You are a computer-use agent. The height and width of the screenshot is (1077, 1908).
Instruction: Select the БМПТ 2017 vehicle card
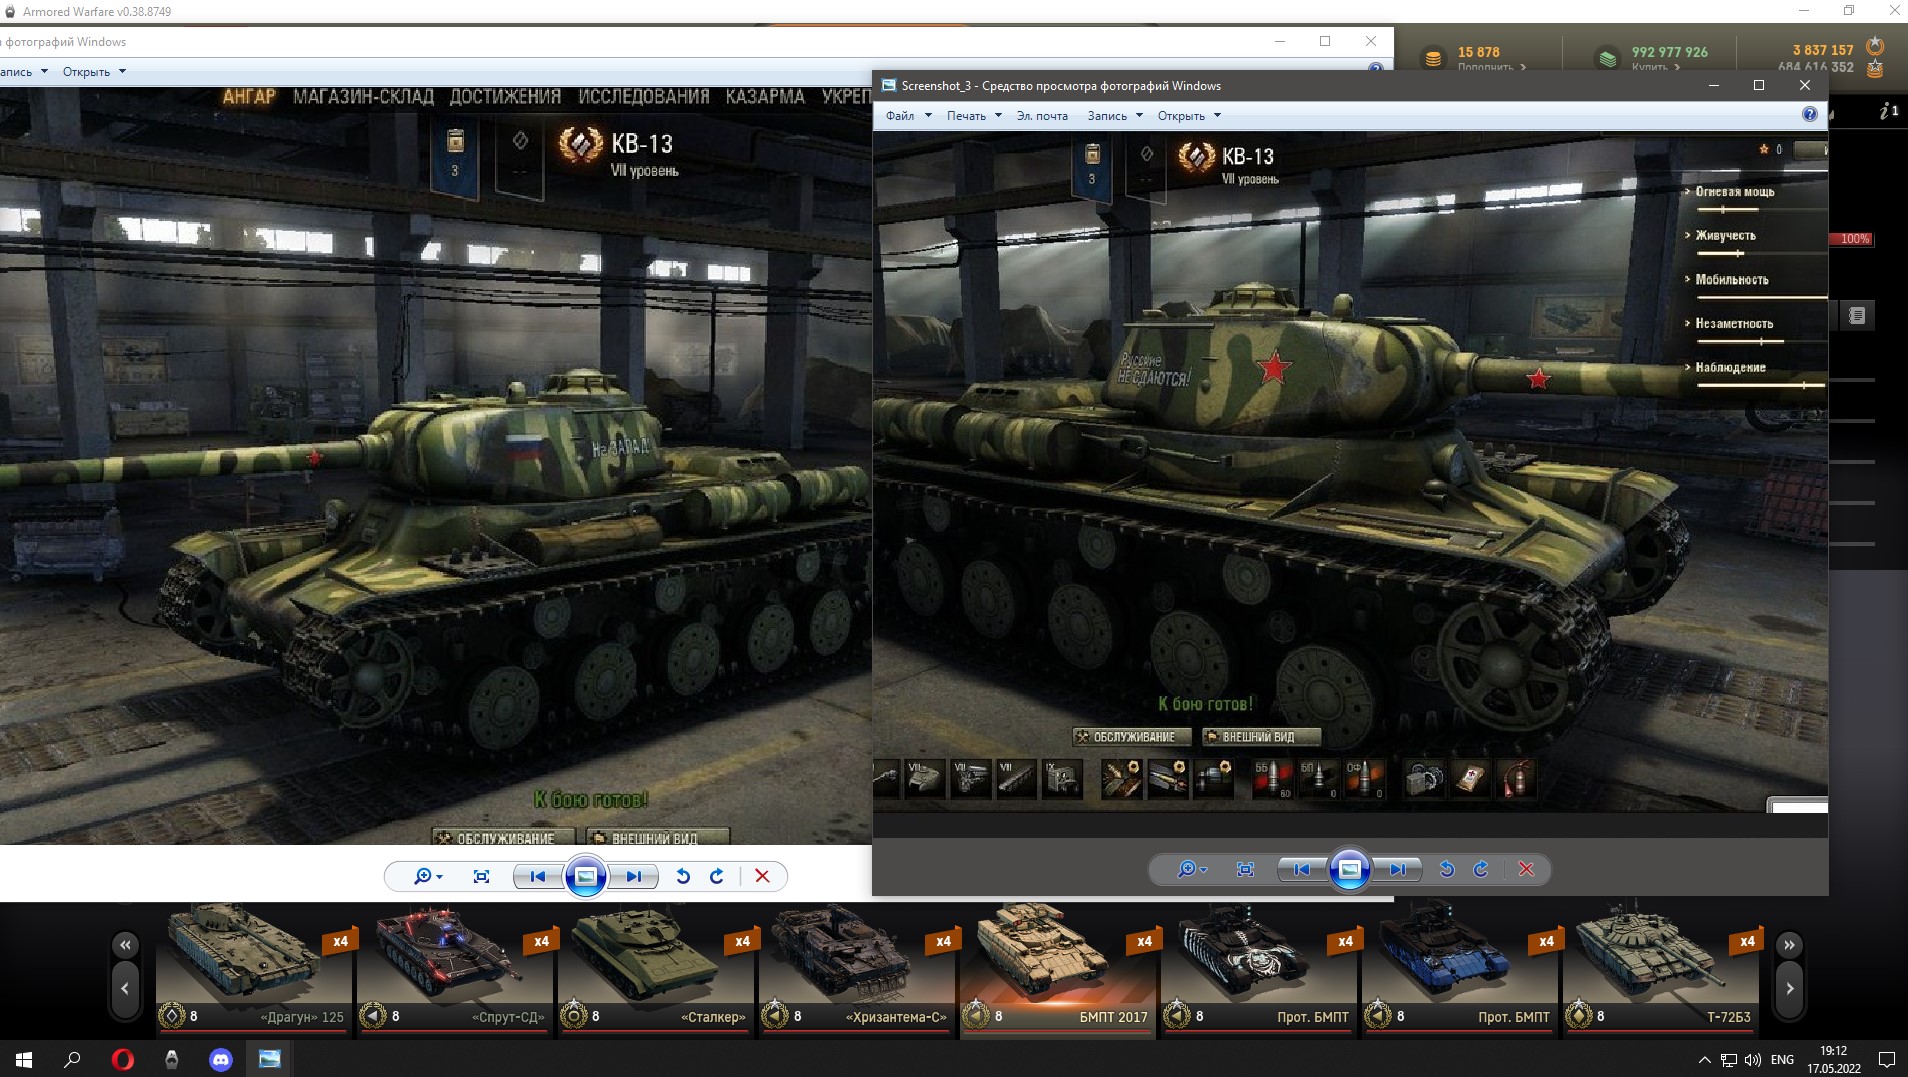point(1058,970)
